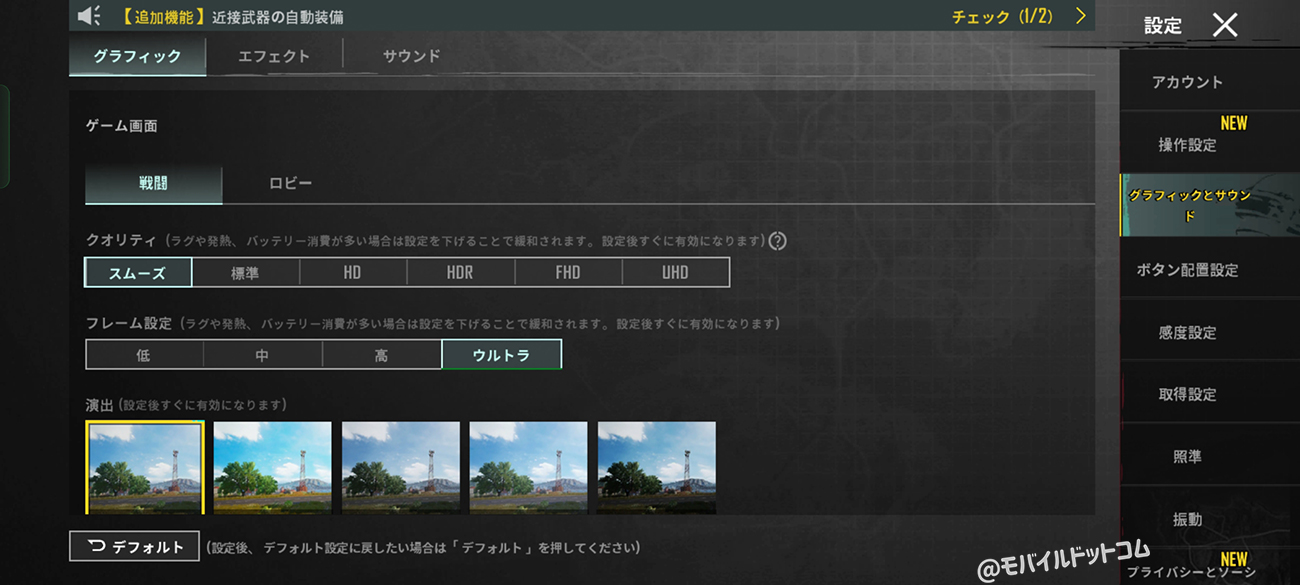
Task: Set quality to 標準
Action: tap(245, 273)
